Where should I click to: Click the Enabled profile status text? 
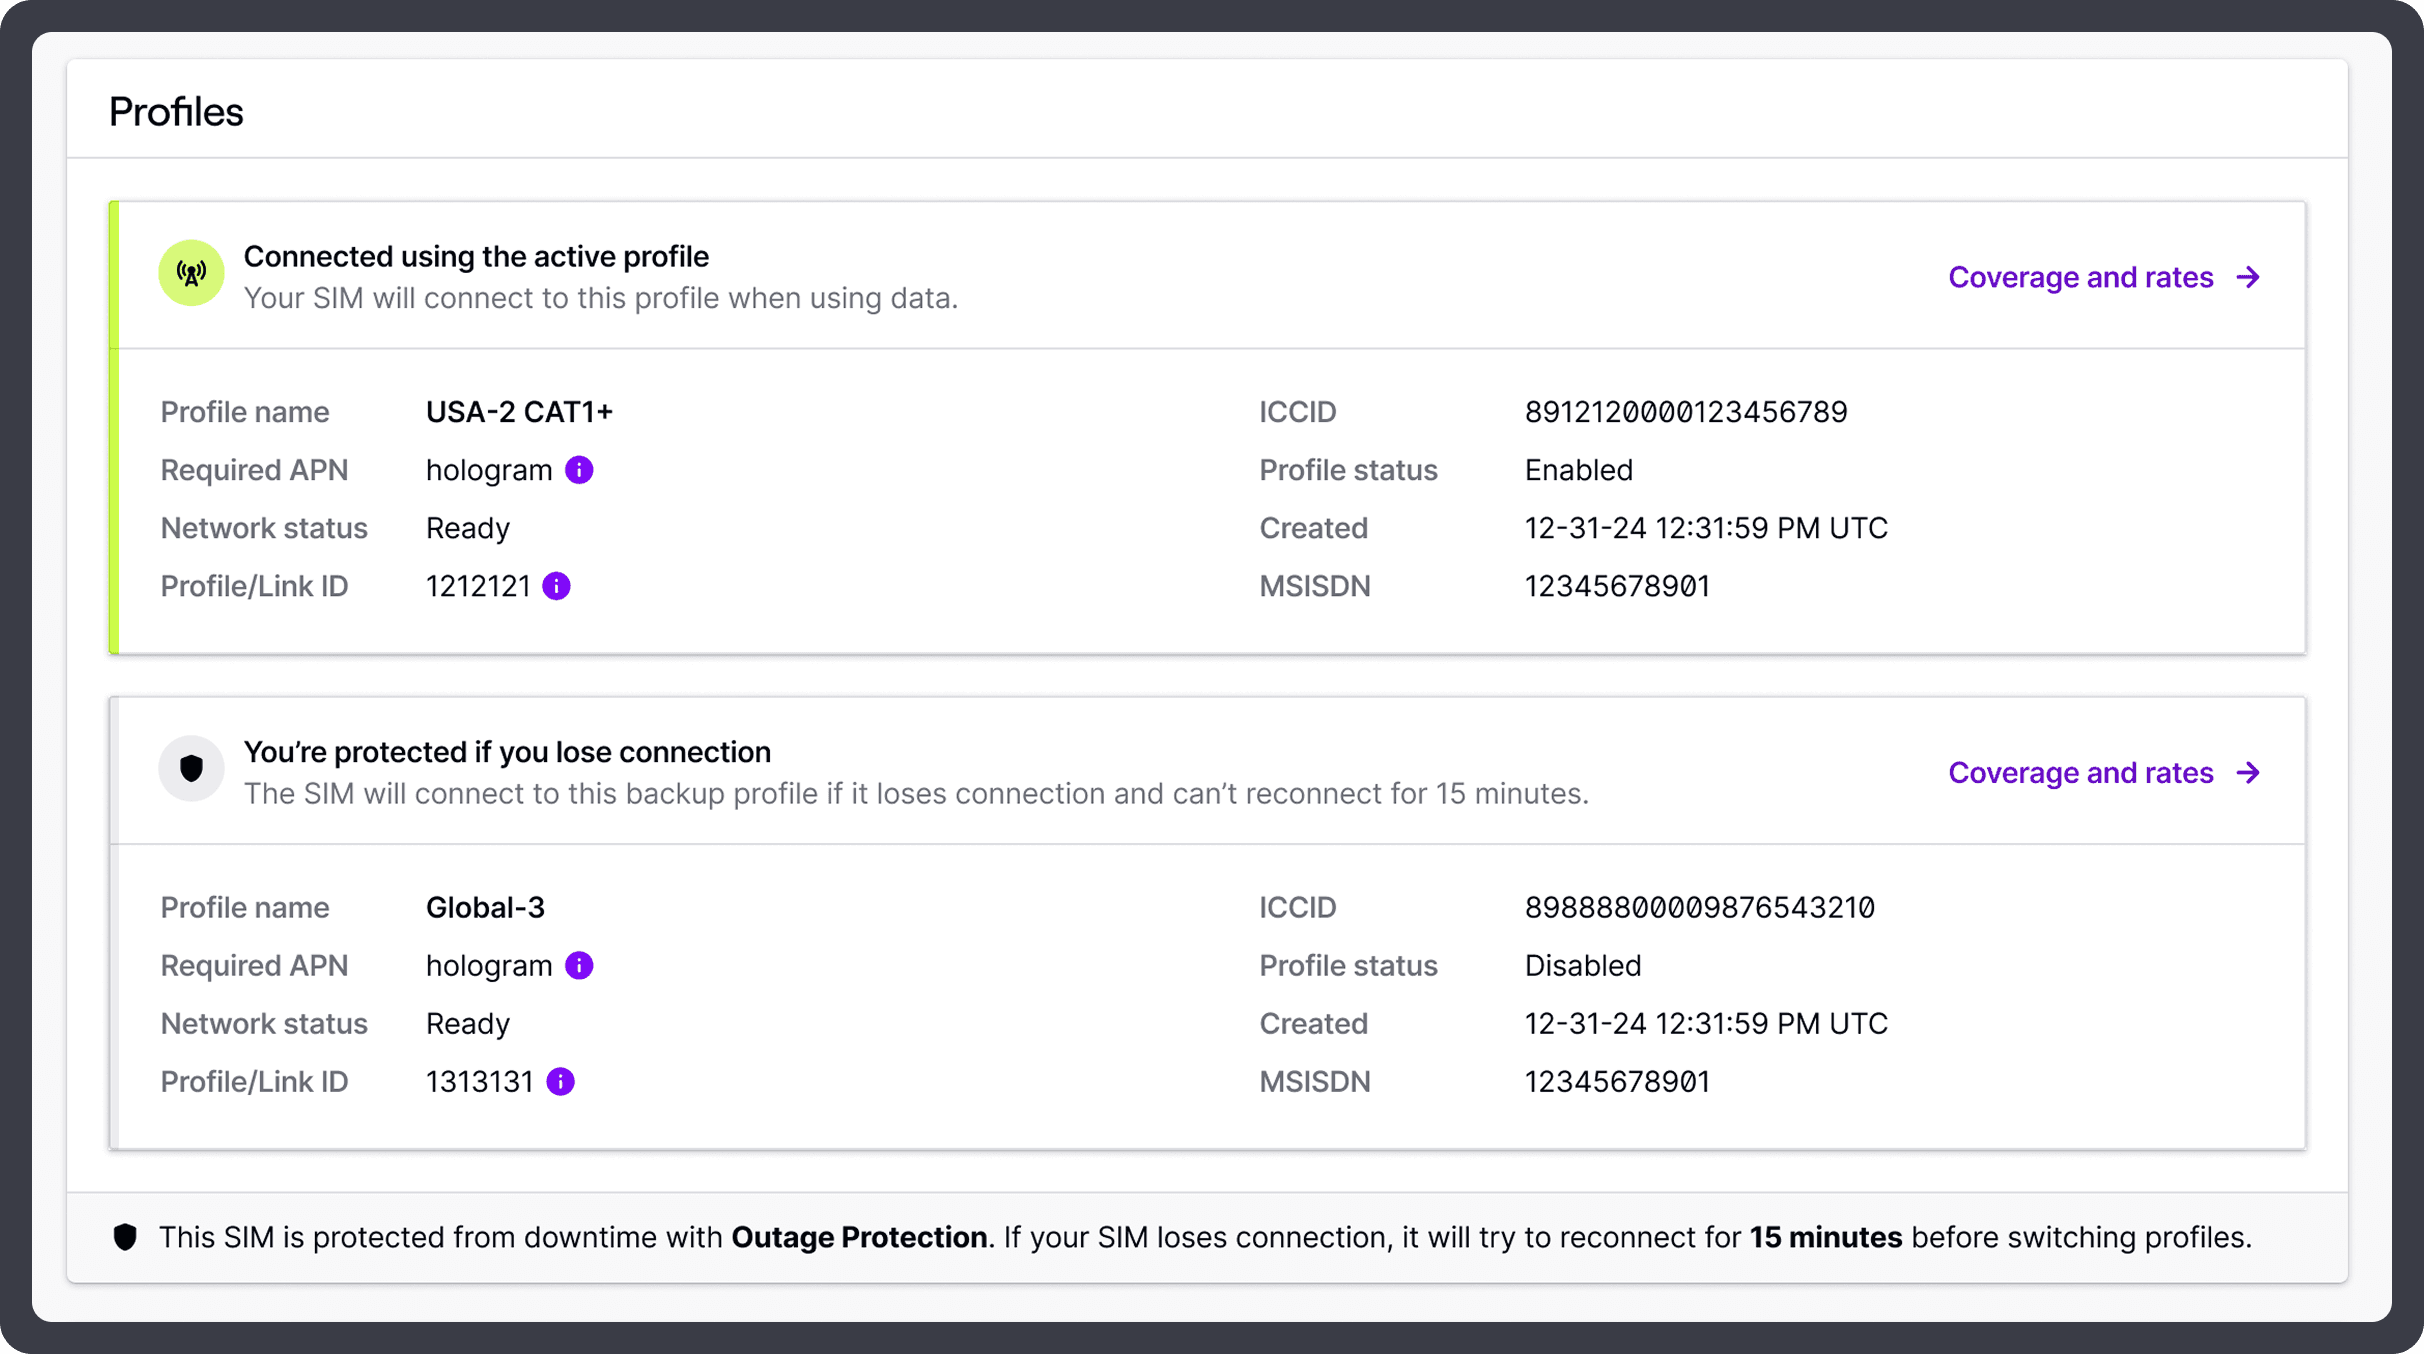pos(1578,469)
